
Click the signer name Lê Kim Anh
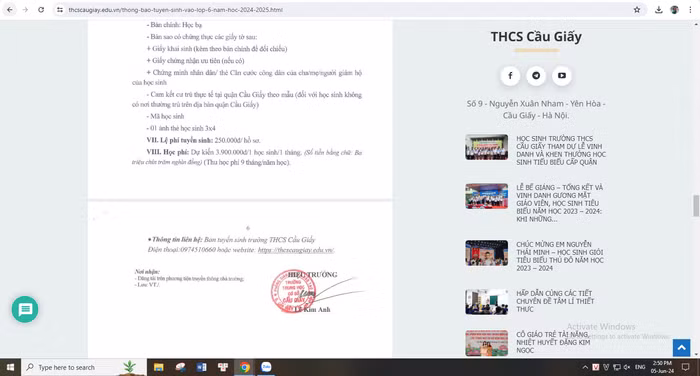pyautogui.click(x=312, y=309)
